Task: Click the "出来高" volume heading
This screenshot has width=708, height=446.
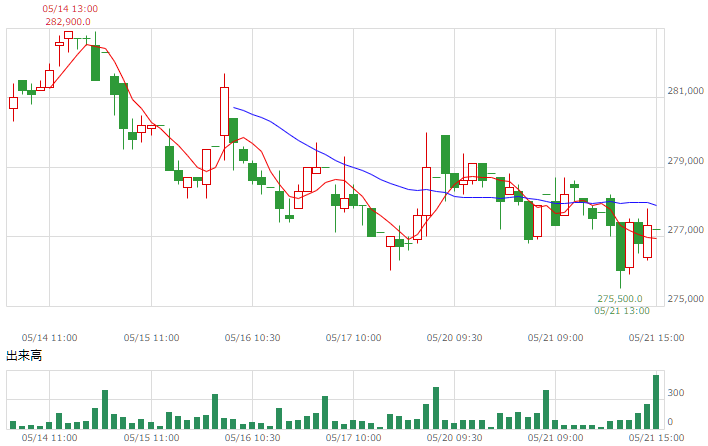Action: [24, 356]
